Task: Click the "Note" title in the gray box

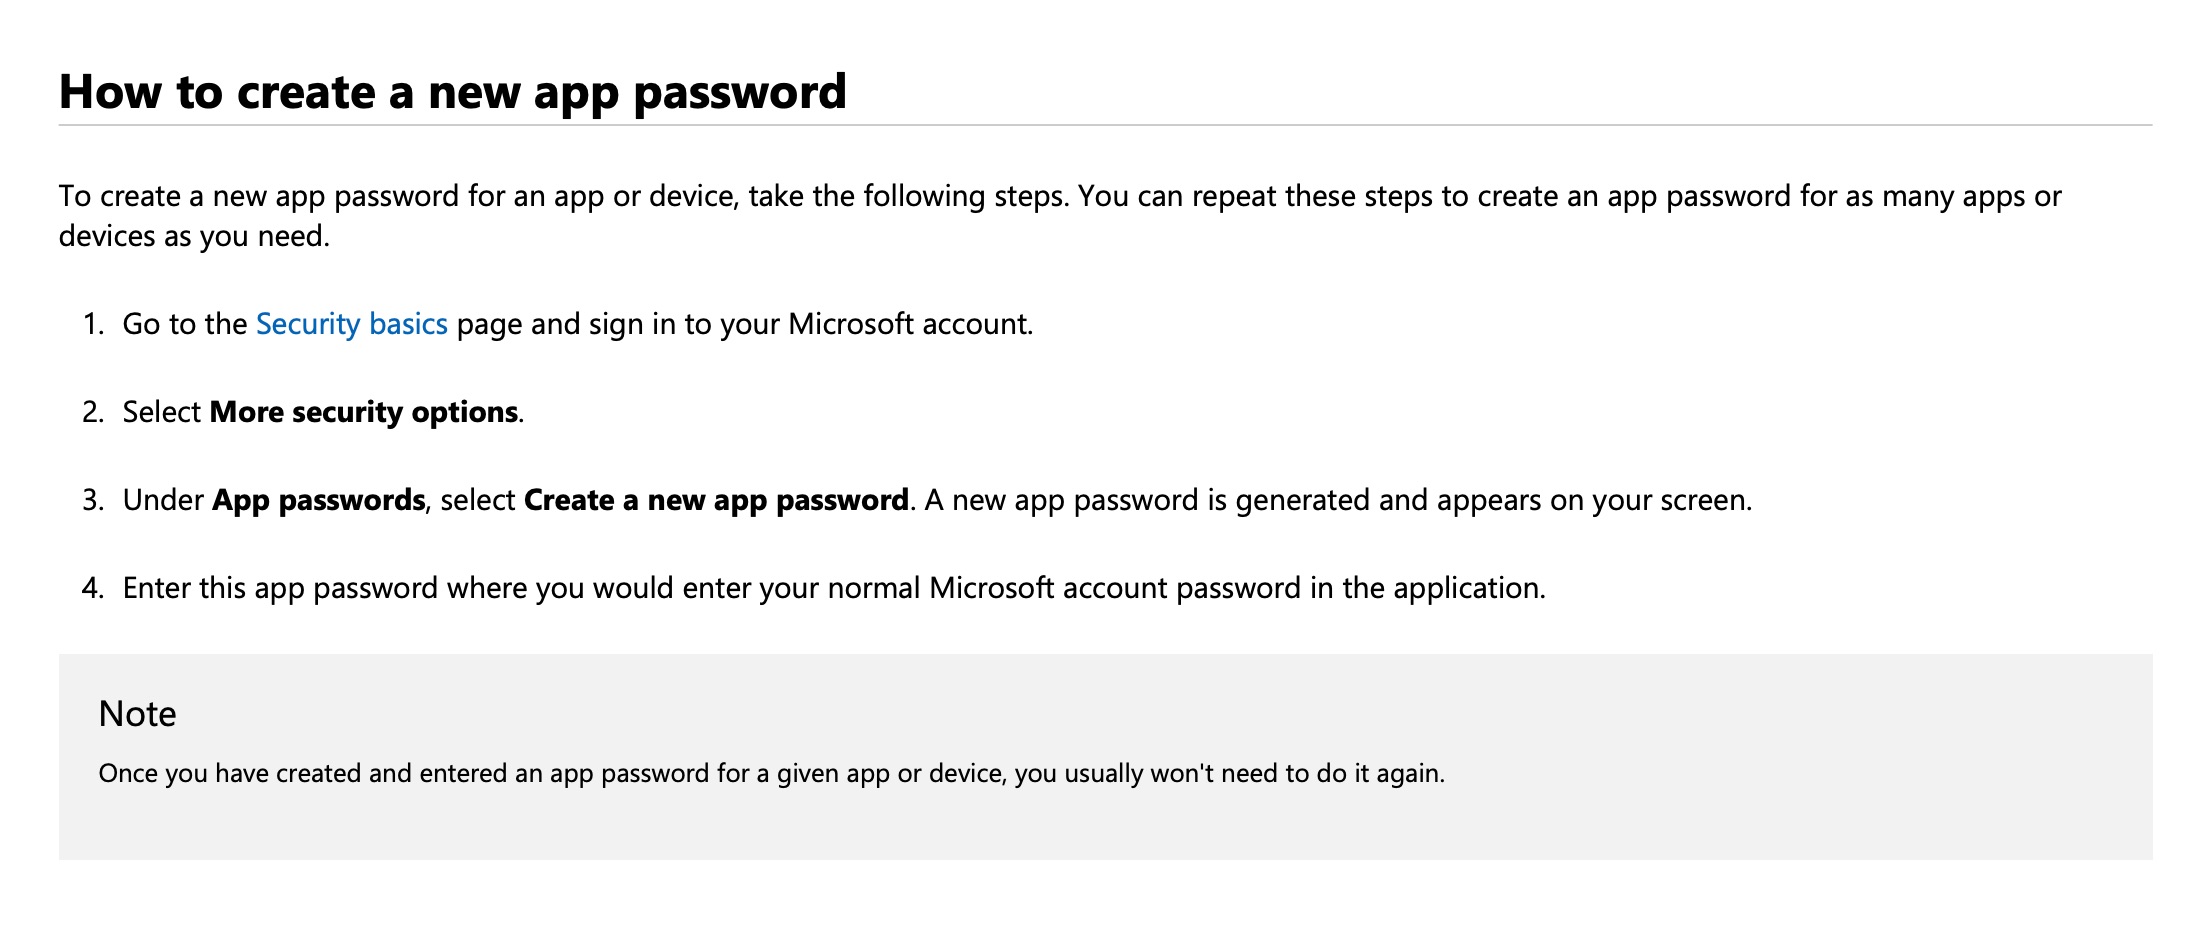Action: (x=137, y=714)
